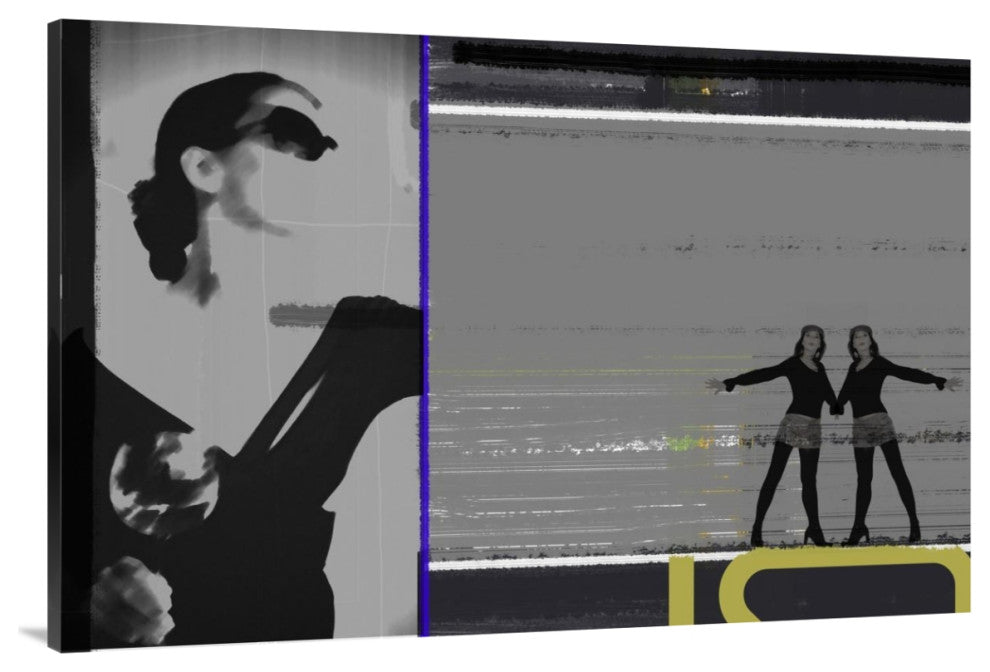The image size is (990, 672).
Task: Click the green-yellow speck in gray panel
Action: 682,441
